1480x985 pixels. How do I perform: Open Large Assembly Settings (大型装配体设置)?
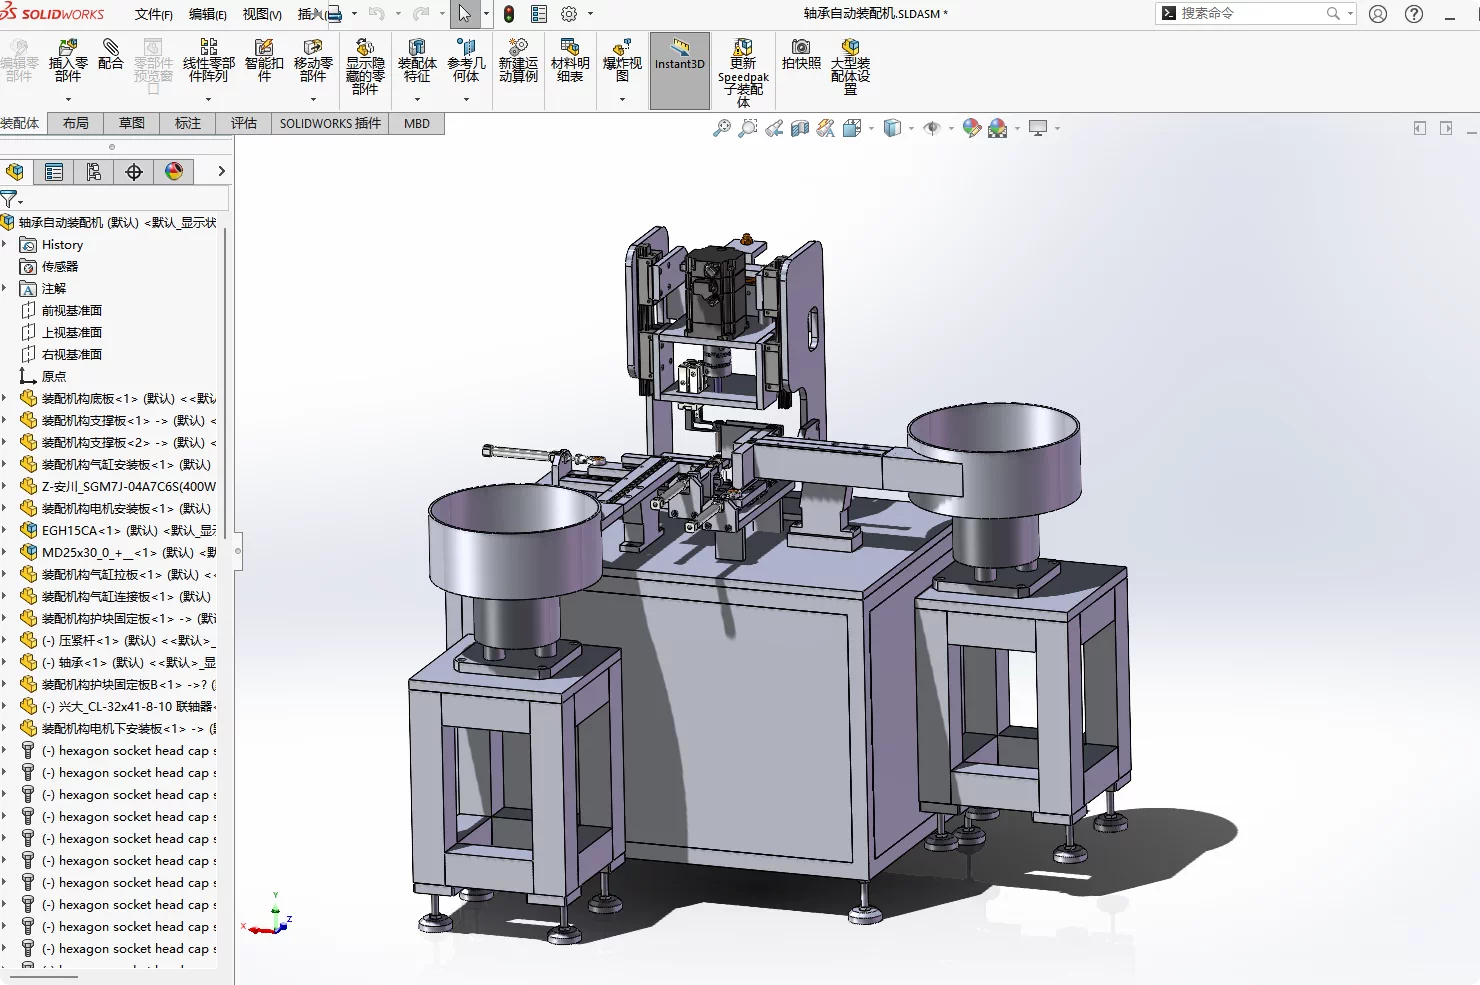[x=850, y=67]
